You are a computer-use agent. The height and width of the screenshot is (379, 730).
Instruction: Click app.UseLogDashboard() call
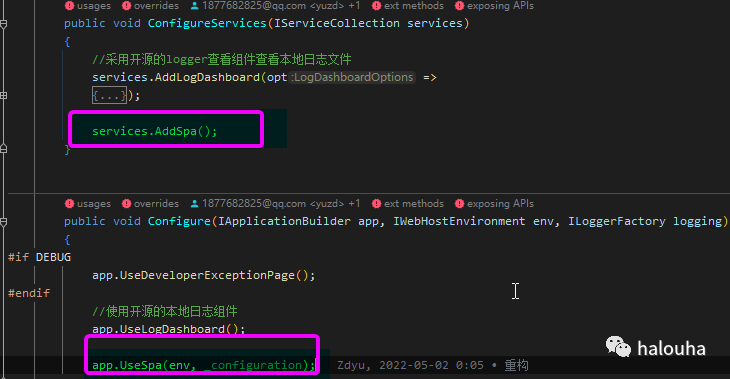click(x=169, y=329)
